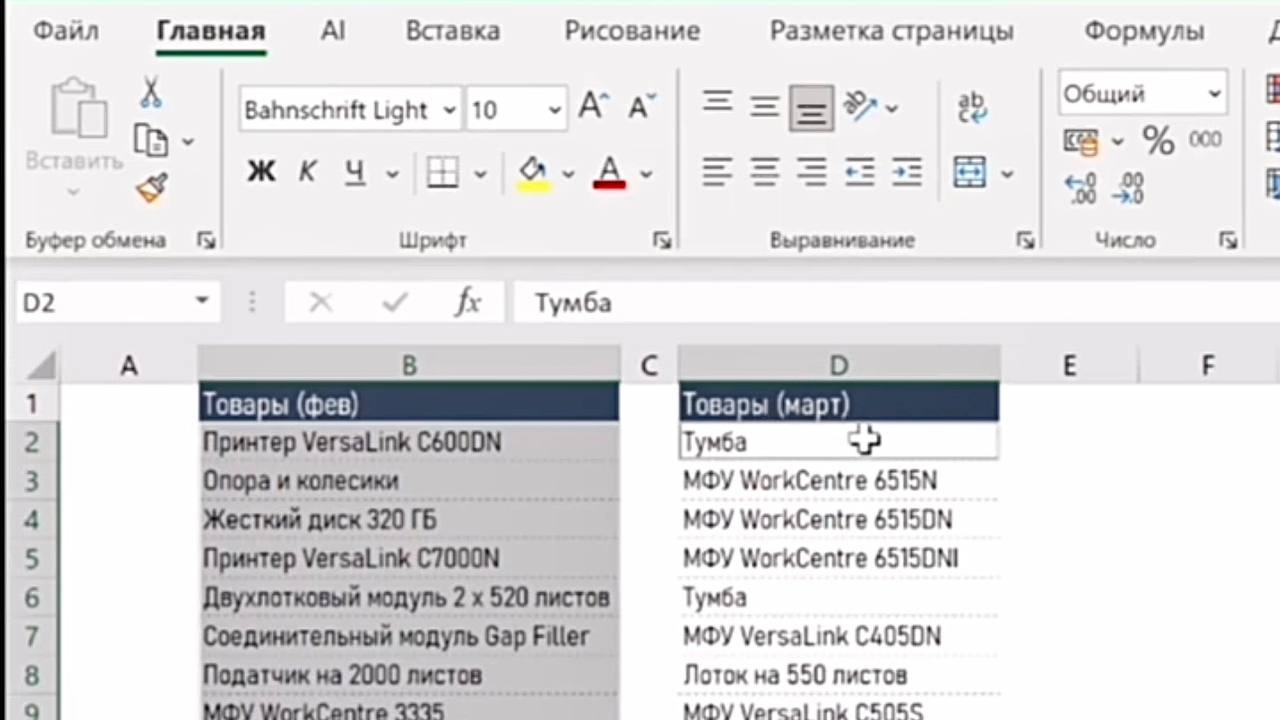Open the Файл menu
This screenshot has width=1280, height=720.
click(x=66, y=31)
